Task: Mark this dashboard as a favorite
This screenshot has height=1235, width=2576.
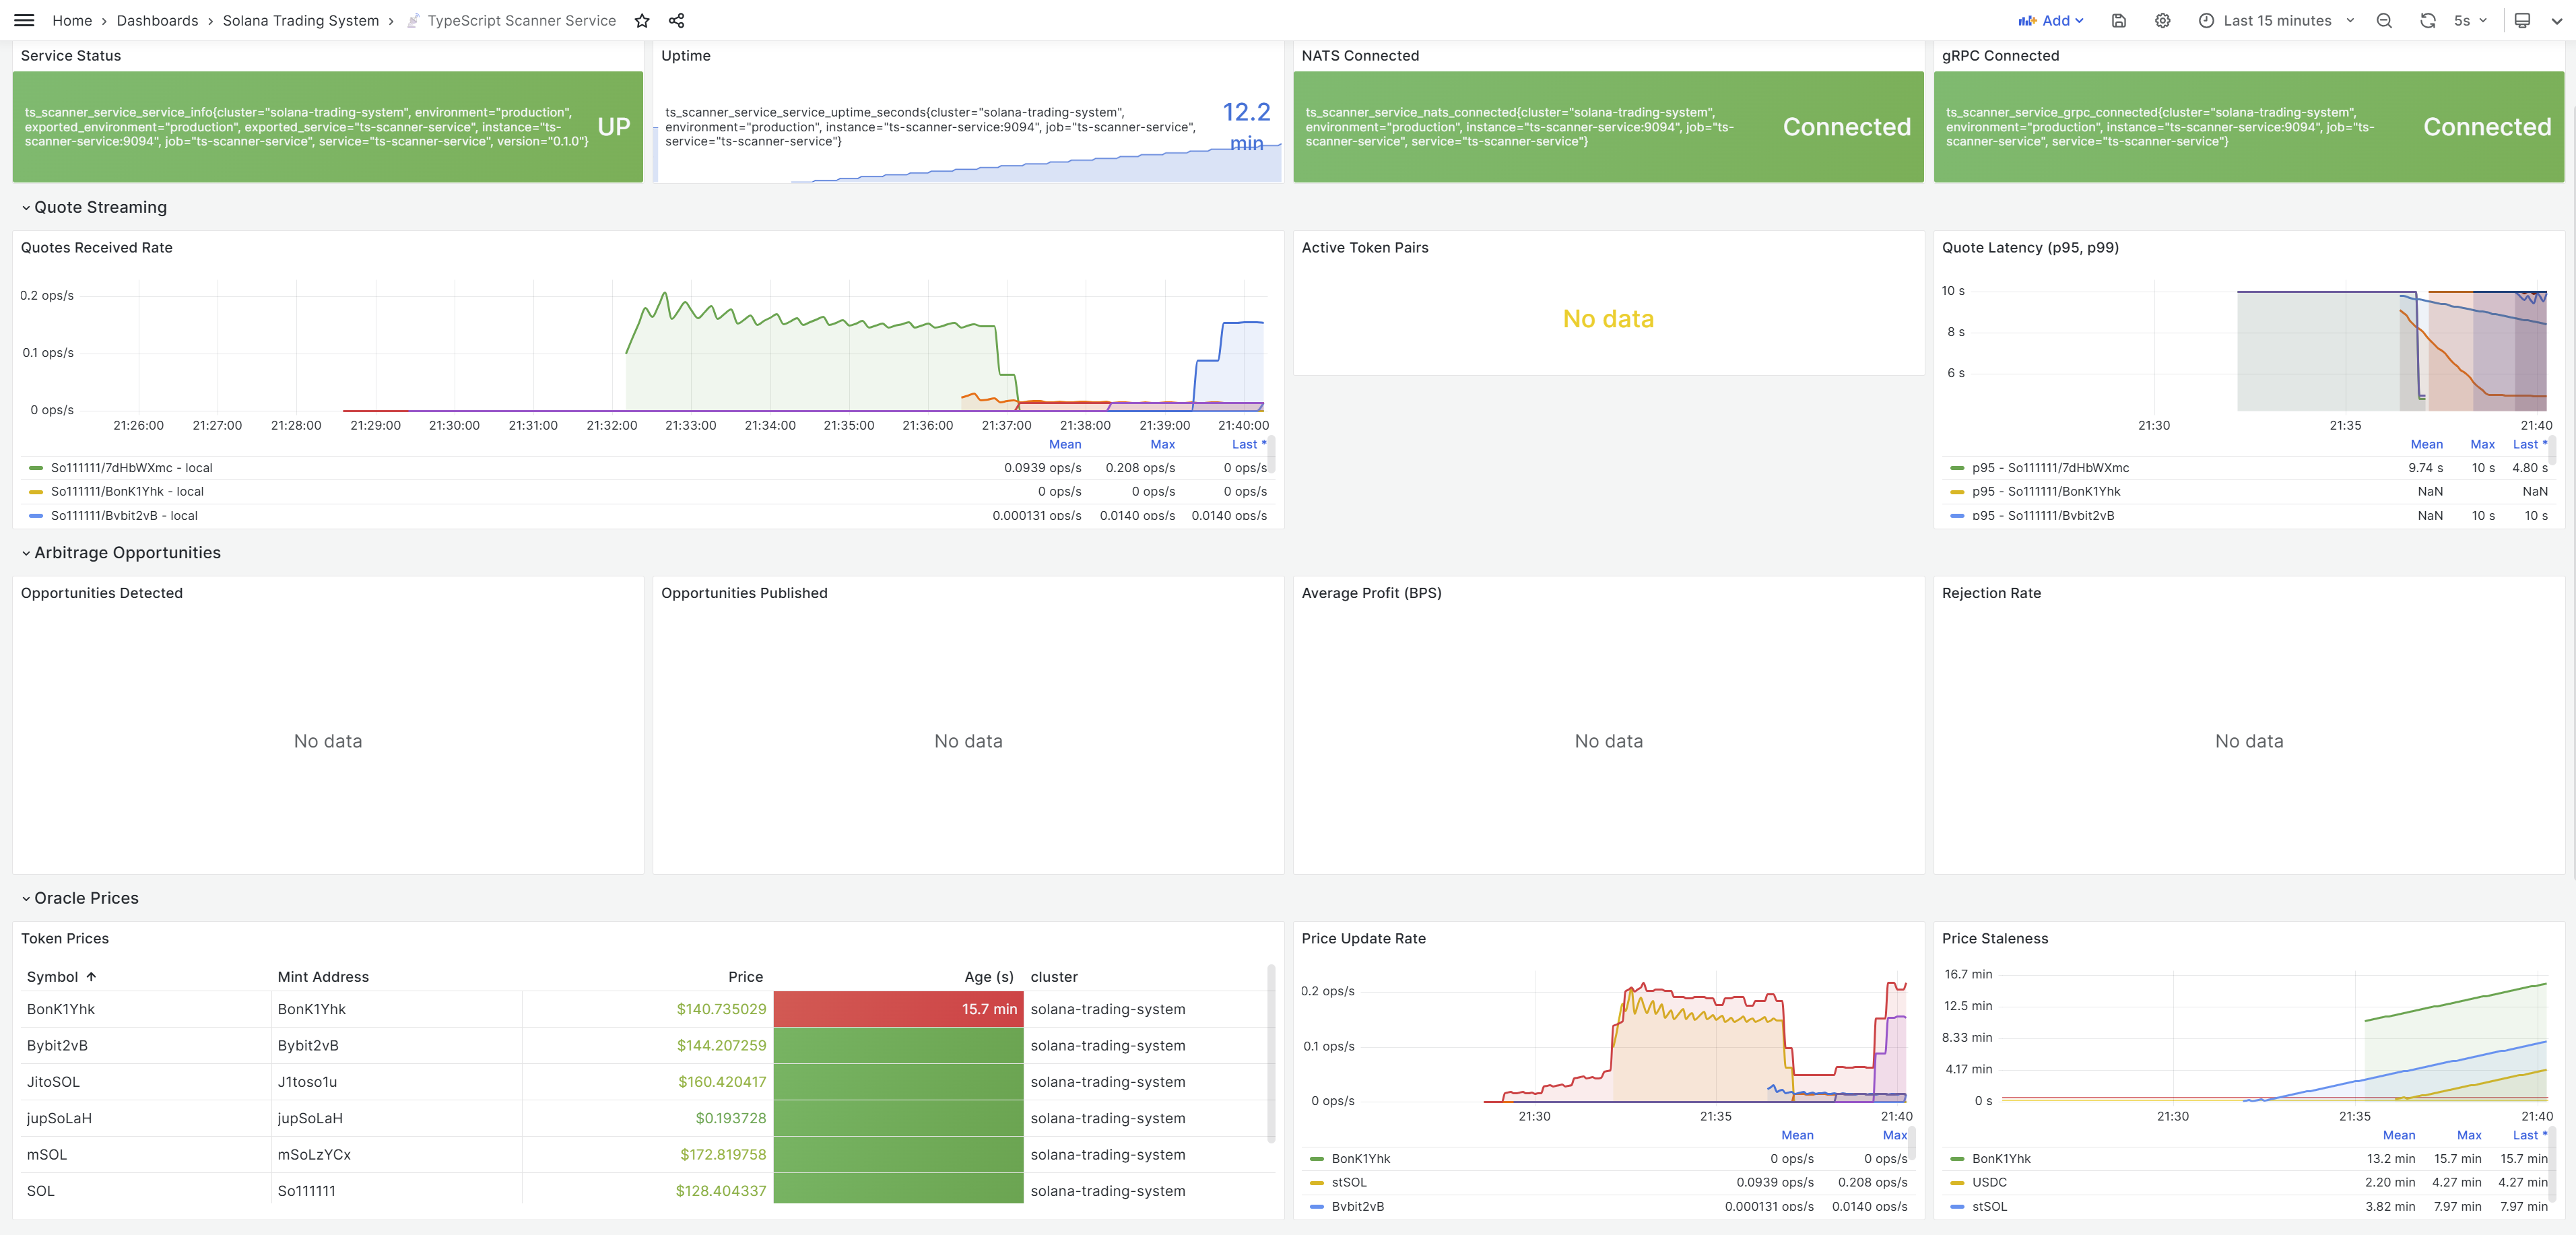Action: 642,20
